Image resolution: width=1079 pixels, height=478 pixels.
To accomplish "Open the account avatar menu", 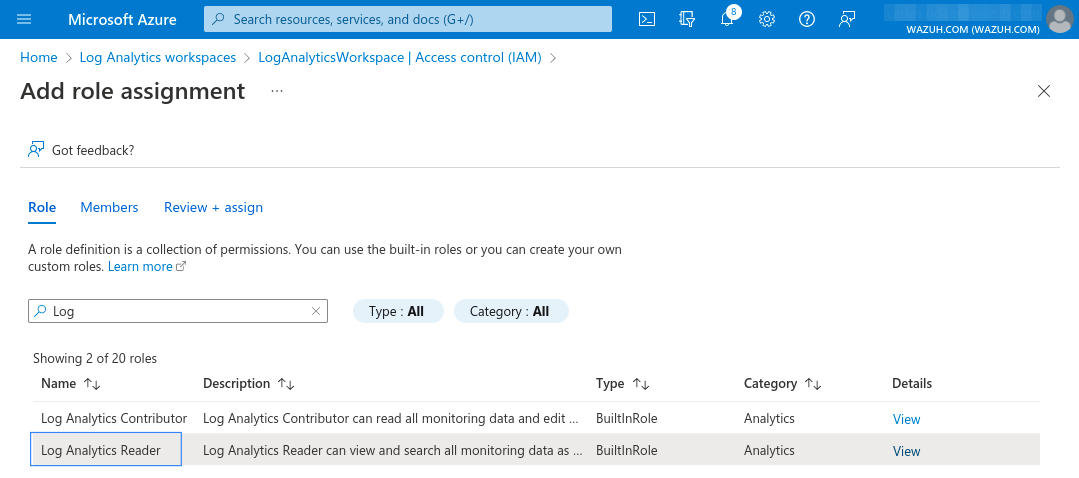I will tap(1058, 19).
